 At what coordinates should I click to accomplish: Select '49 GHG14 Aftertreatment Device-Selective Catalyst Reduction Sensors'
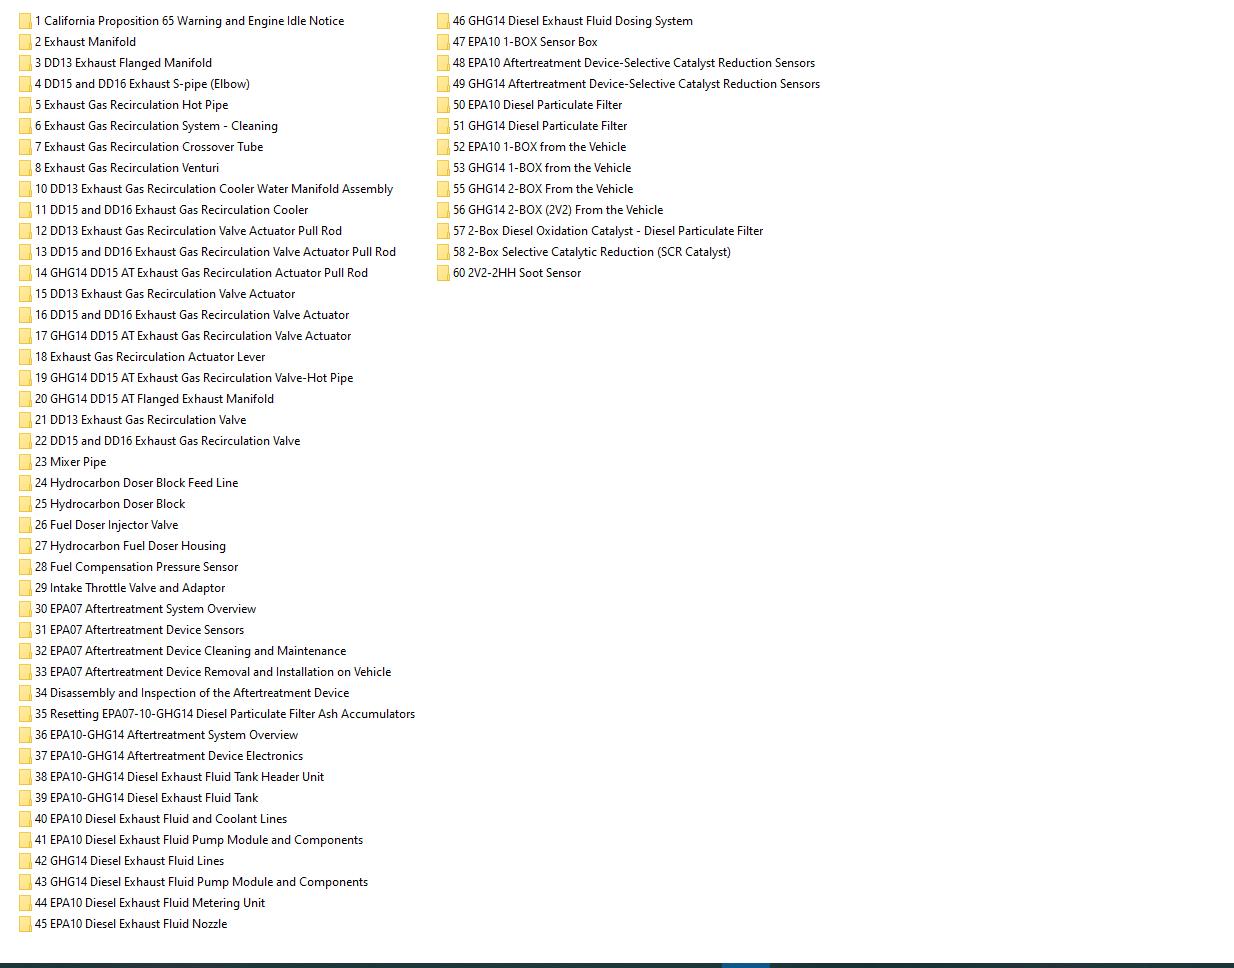click(x=636, y=84)
